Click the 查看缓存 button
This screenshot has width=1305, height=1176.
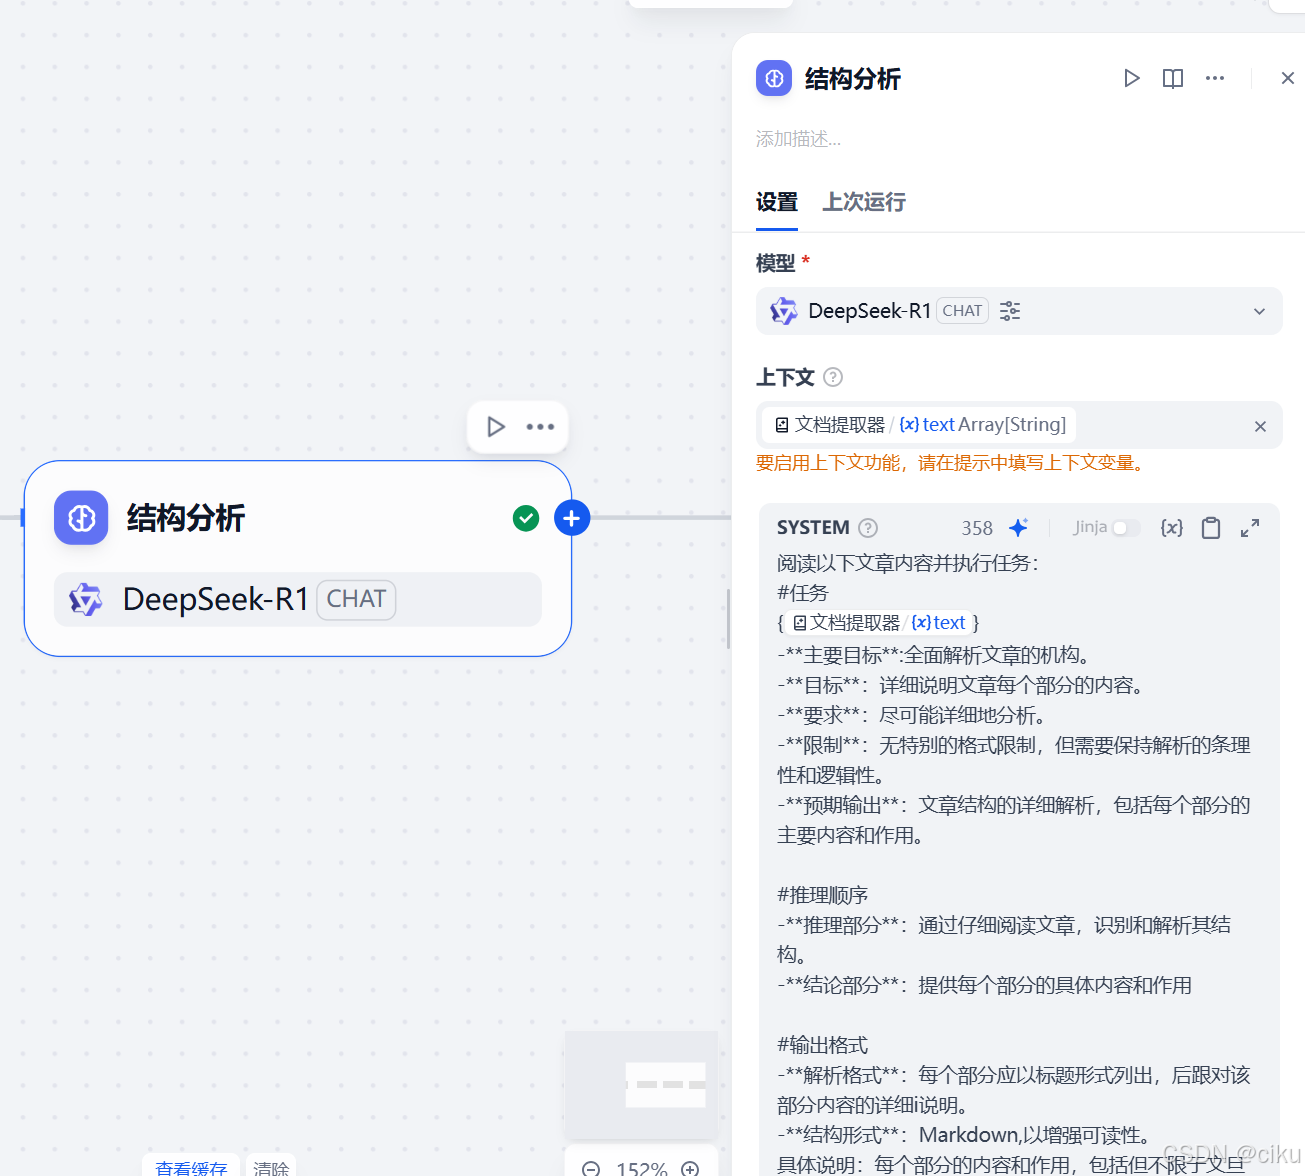point(191,1166)
